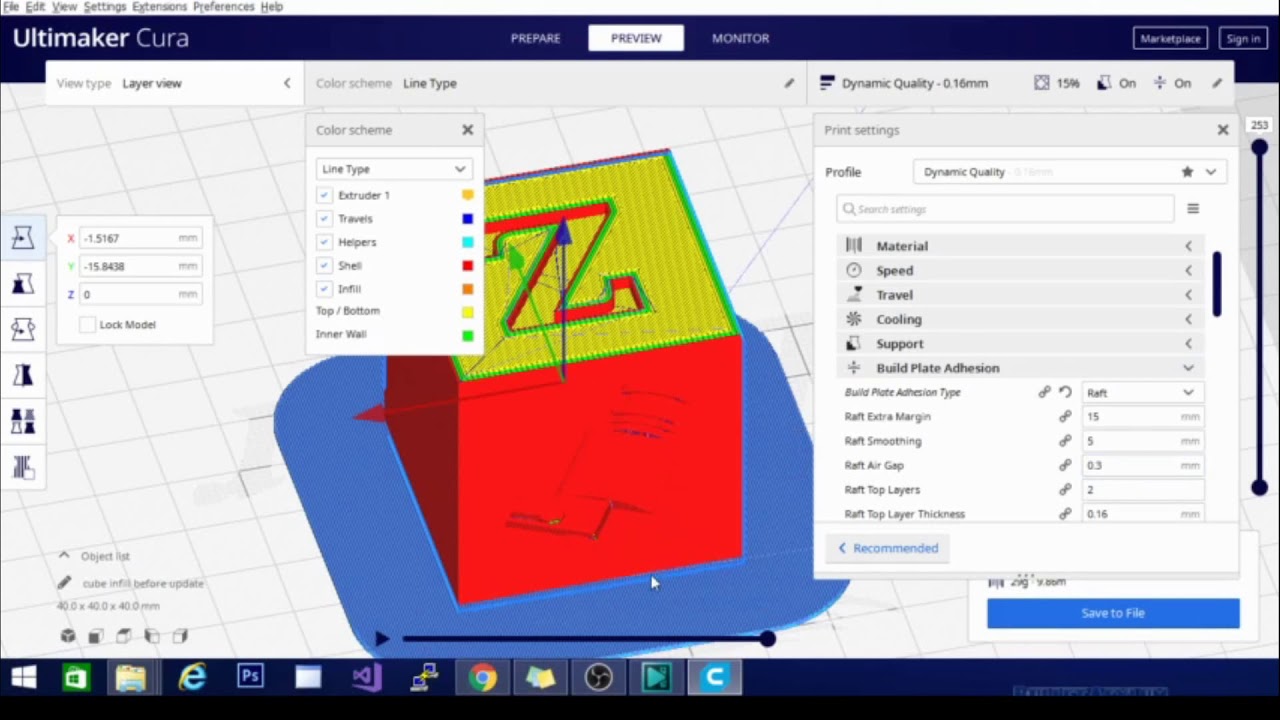Click the link icon for Raft Top Layers

coord(1065,490)
